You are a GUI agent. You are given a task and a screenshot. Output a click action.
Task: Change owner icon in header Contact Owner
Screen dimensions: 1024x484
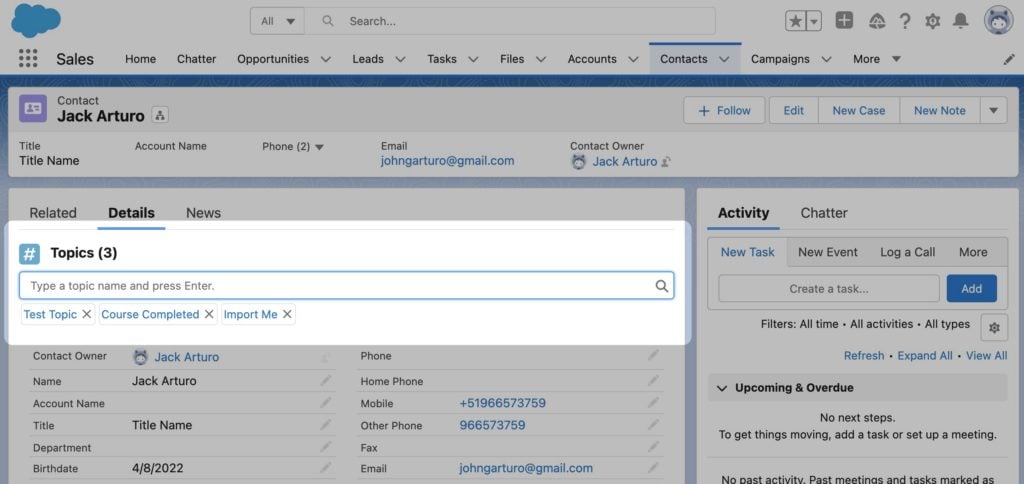coord(667,161)
